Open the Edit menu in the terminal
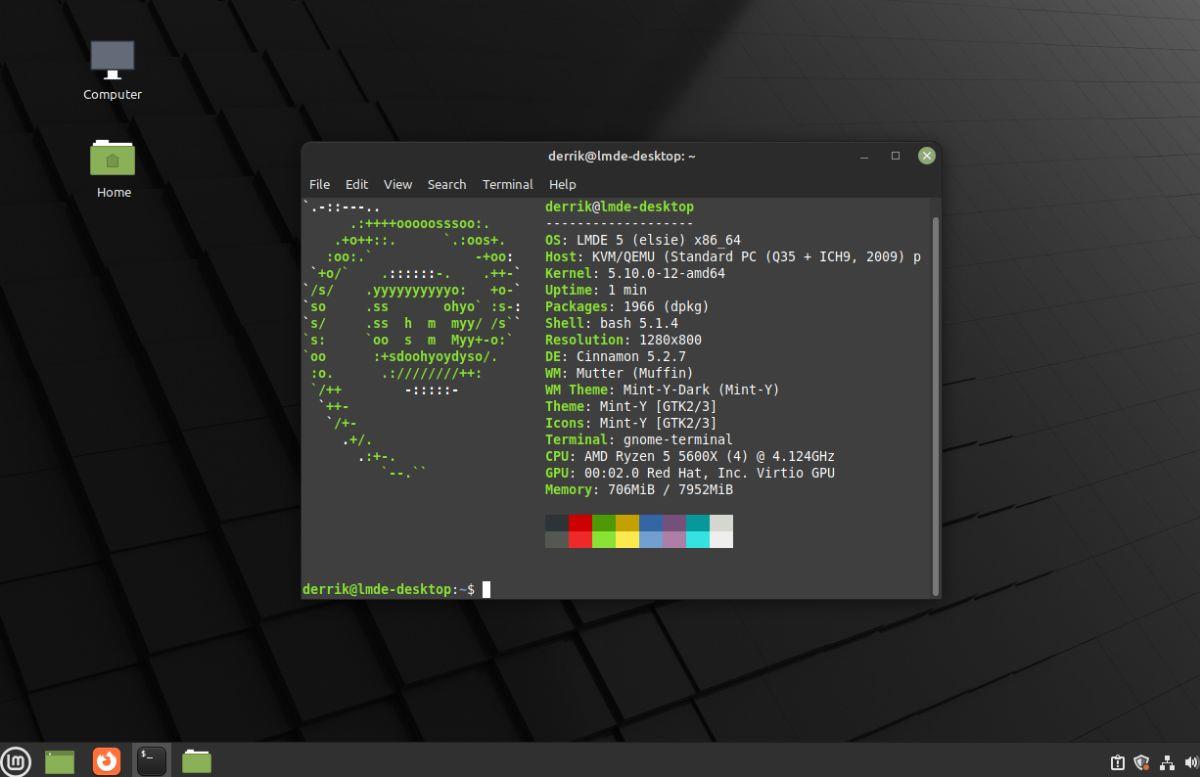This screenshot has width=1200, height=777. (356, 184)
